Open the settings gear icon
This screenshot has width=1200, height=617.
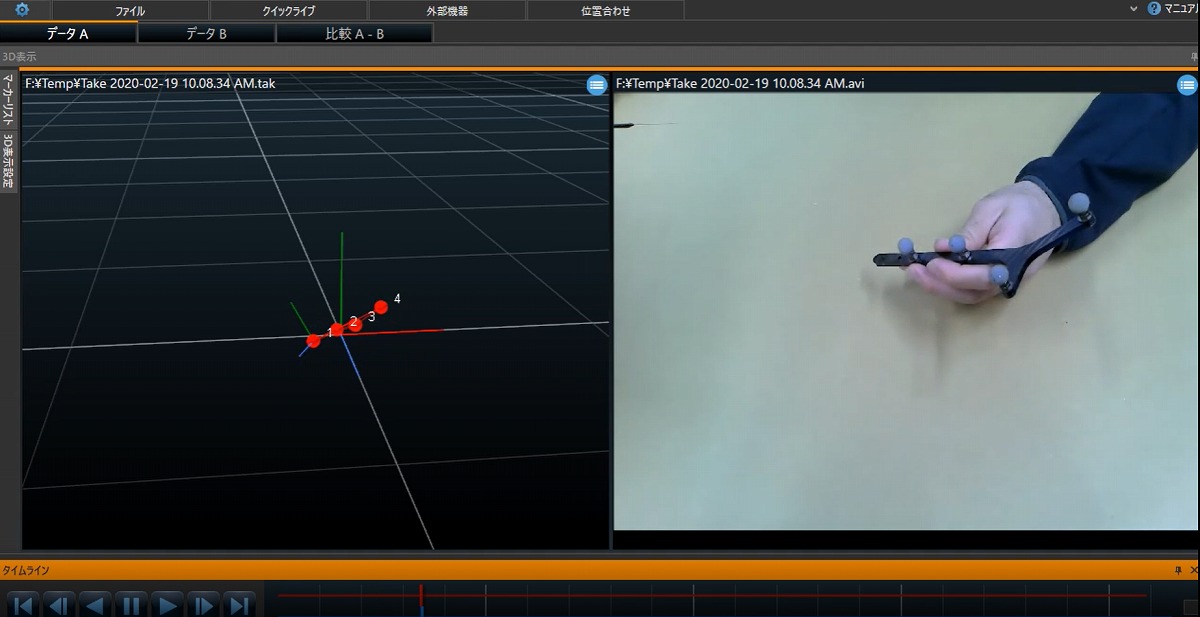click(x=22, y=10)
